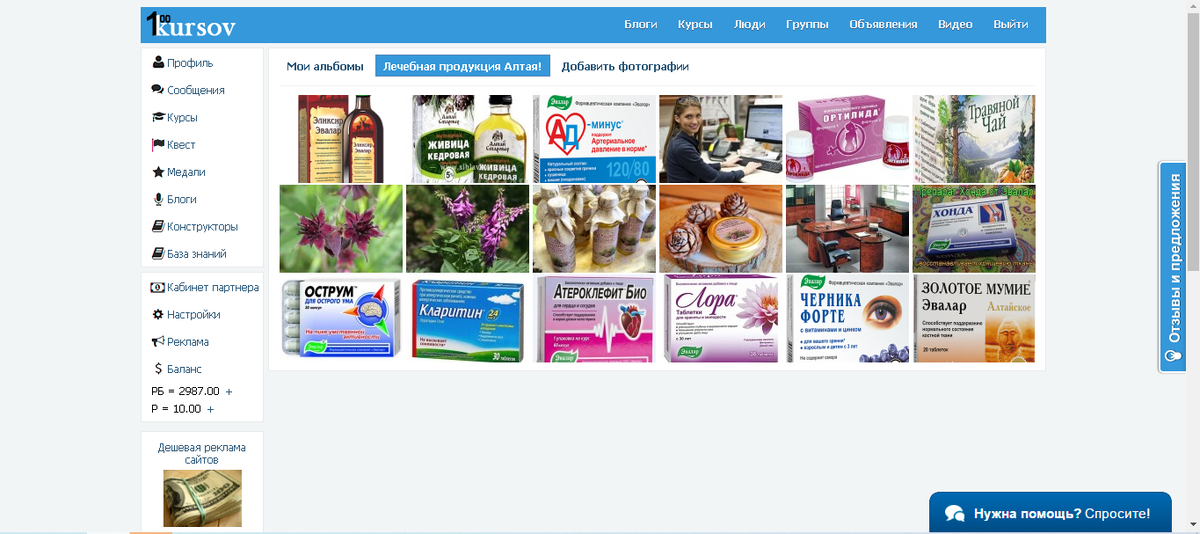Image resolution: width=1200 pixels, height=534 pixels.
Task: Click the Settings gear icon
Action: coord(158,314)
